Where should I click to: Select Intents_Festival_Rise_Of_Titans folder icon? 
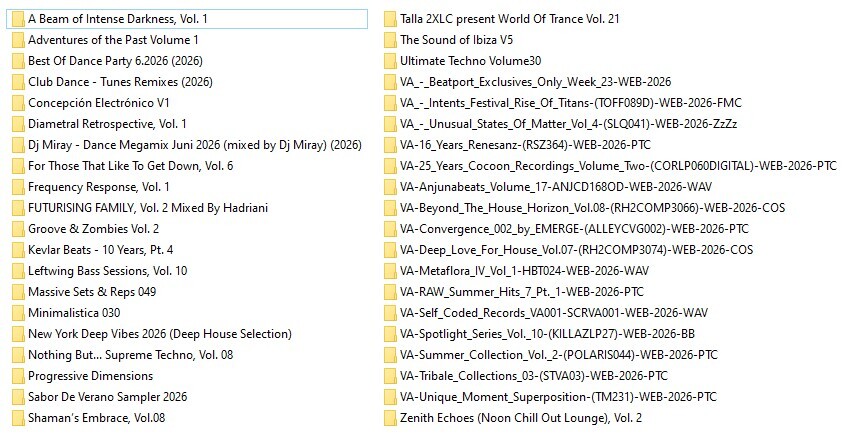390,103
